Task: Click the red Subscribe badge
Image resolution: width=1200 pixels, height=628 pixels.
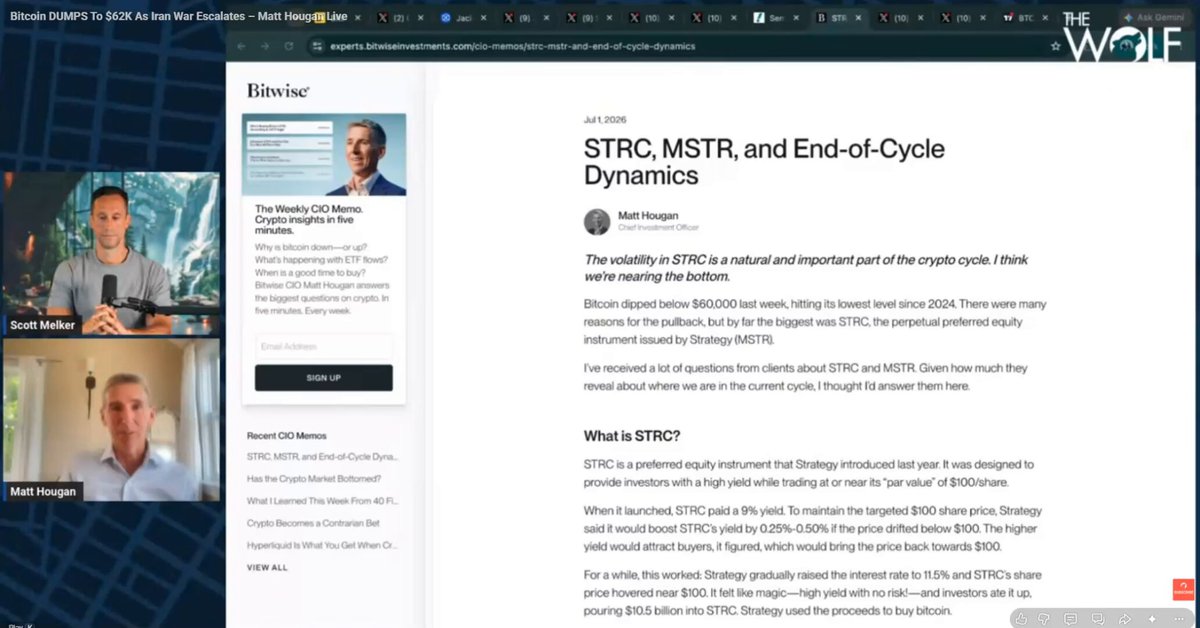Action: click(x=1183, y=590)
